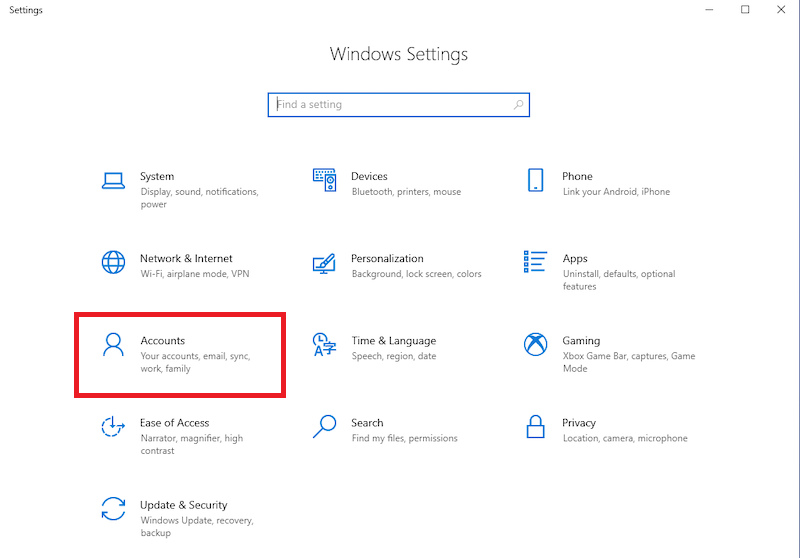Open the Privacy settings label
The height and width of the screenshot is (558, 800).
[x=579, y=423]
